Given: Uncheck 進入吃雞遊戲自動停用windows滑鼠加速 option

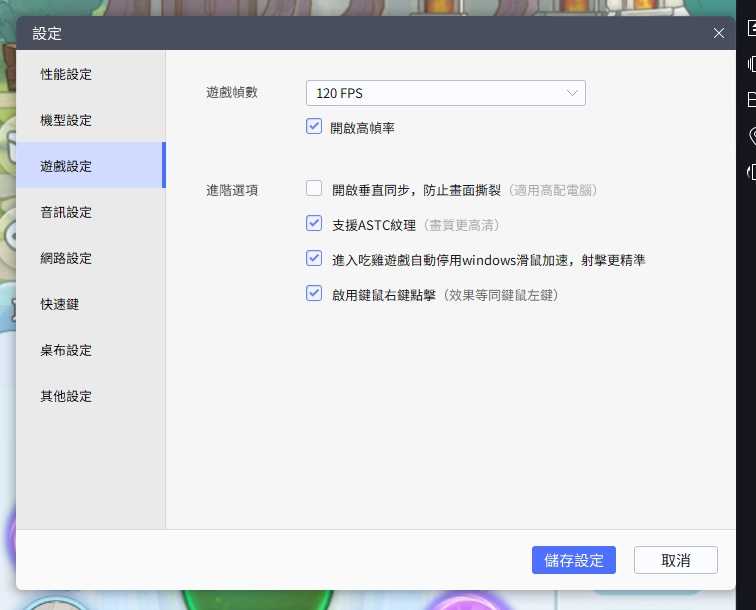Looking at the screenshot, I should click(x=314, y=258).
